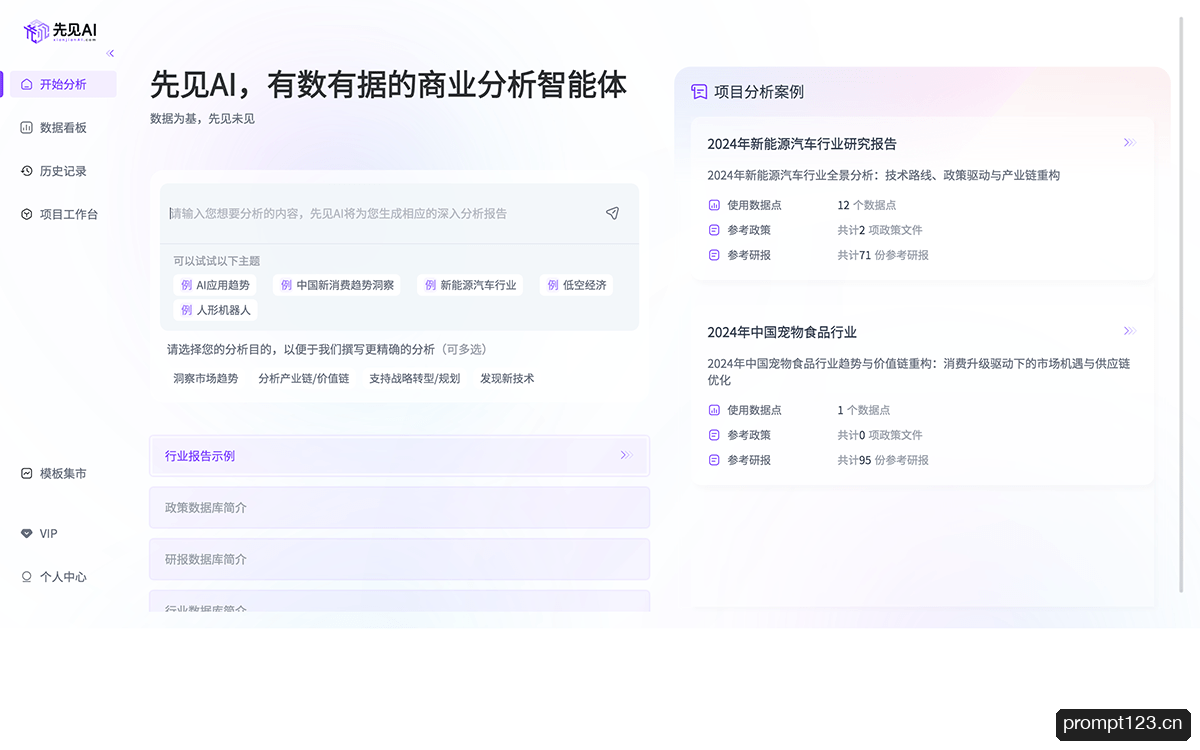Click 参考政策 icon in 宠物食品 card

click(x=714, y=435)
